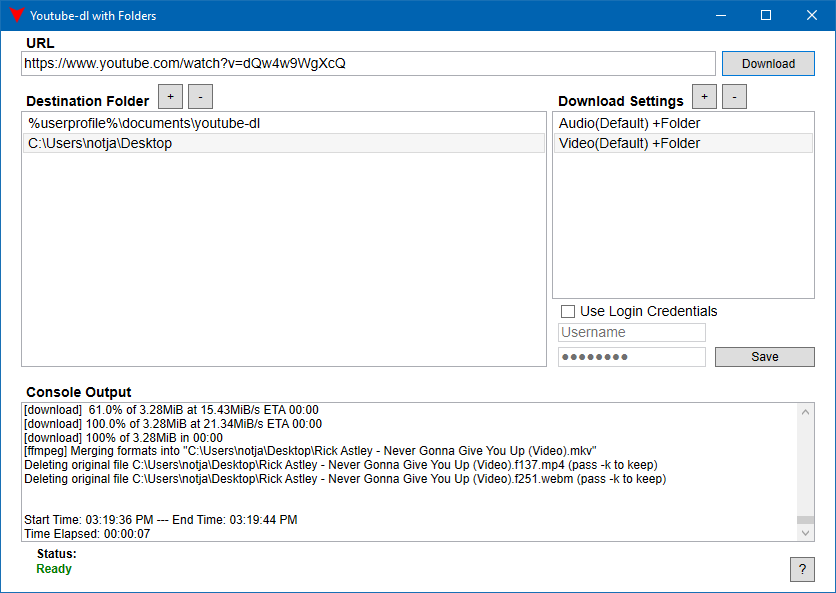Image resolution: width=836 pixels, height=593 pixels.
Task: Click the console output scrollbar thumb
Action: tap(805, 520)
